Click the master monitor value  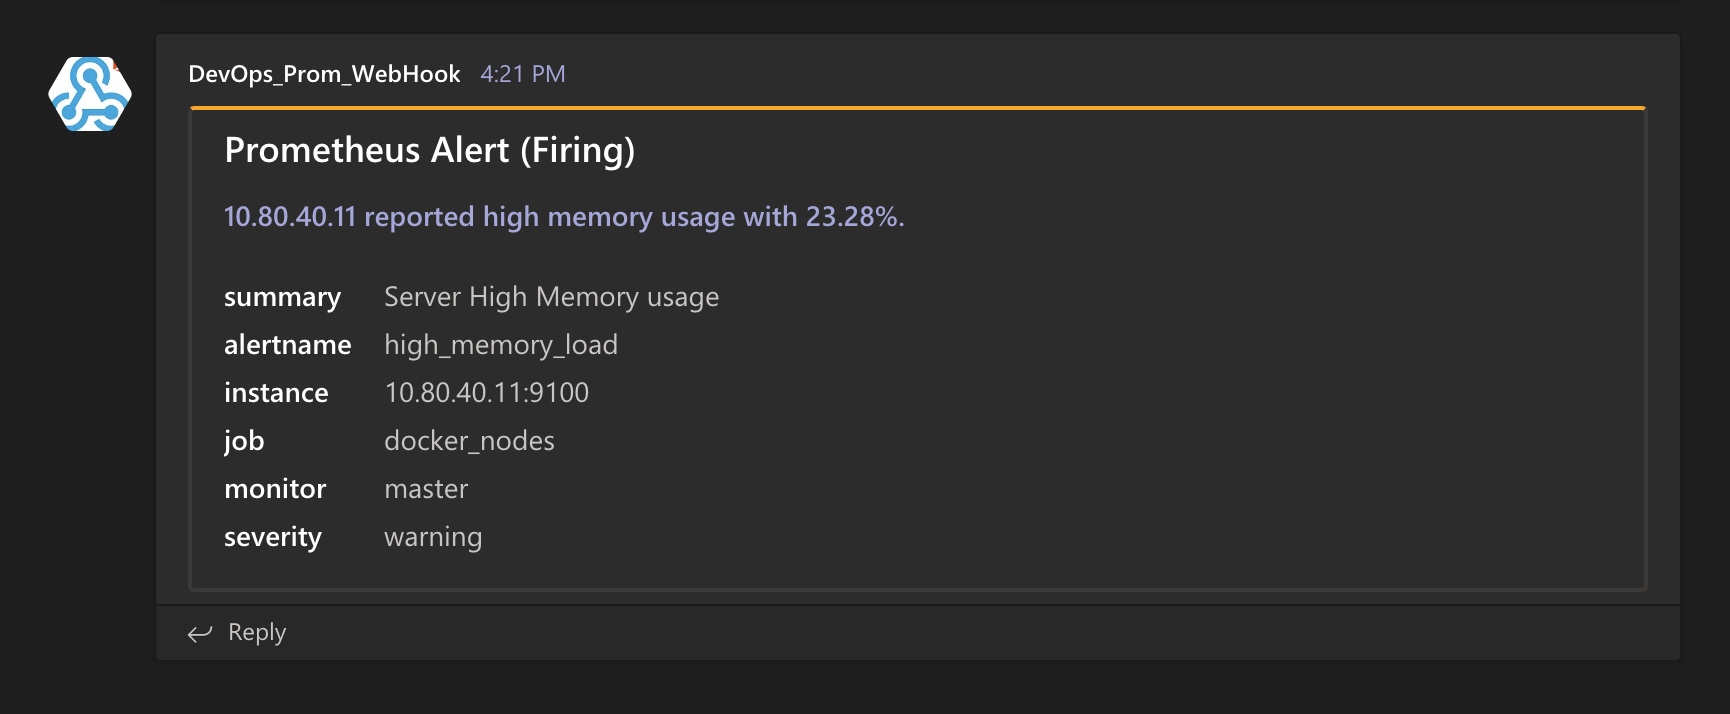[x=426, y=489]
